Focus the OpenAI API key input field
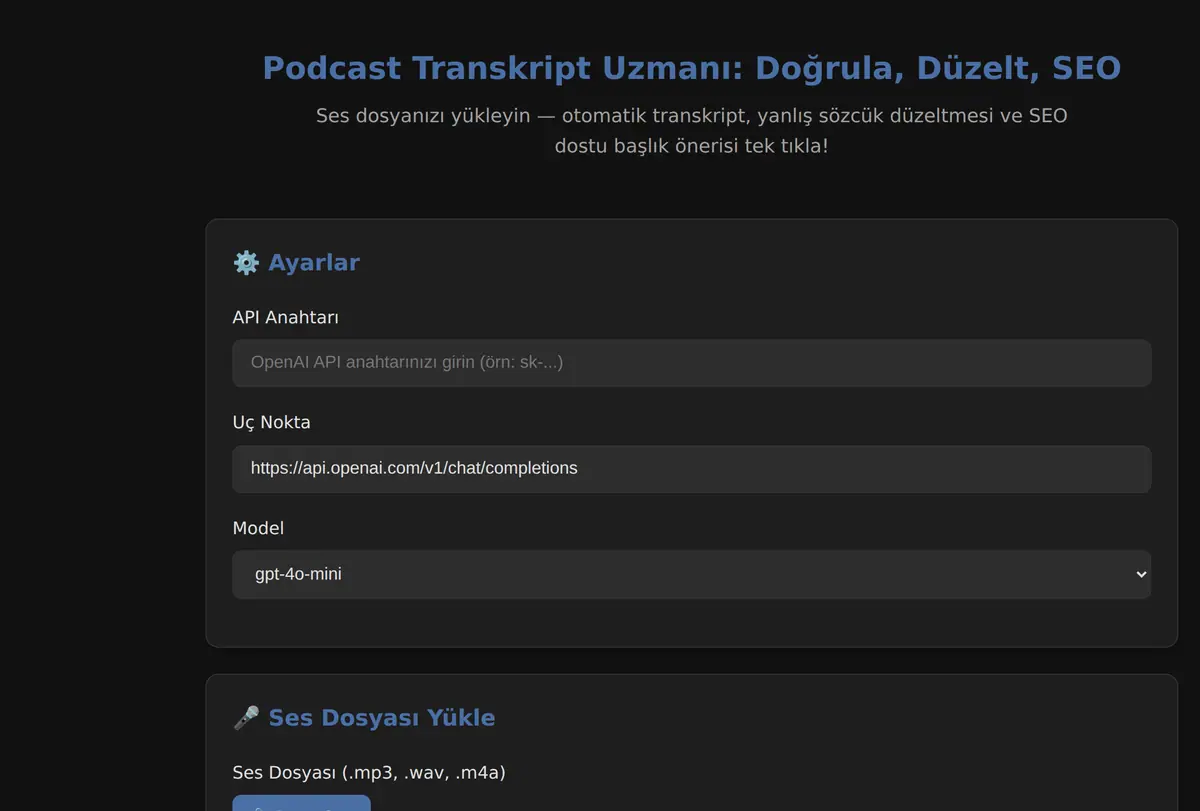 click(692, 363)
